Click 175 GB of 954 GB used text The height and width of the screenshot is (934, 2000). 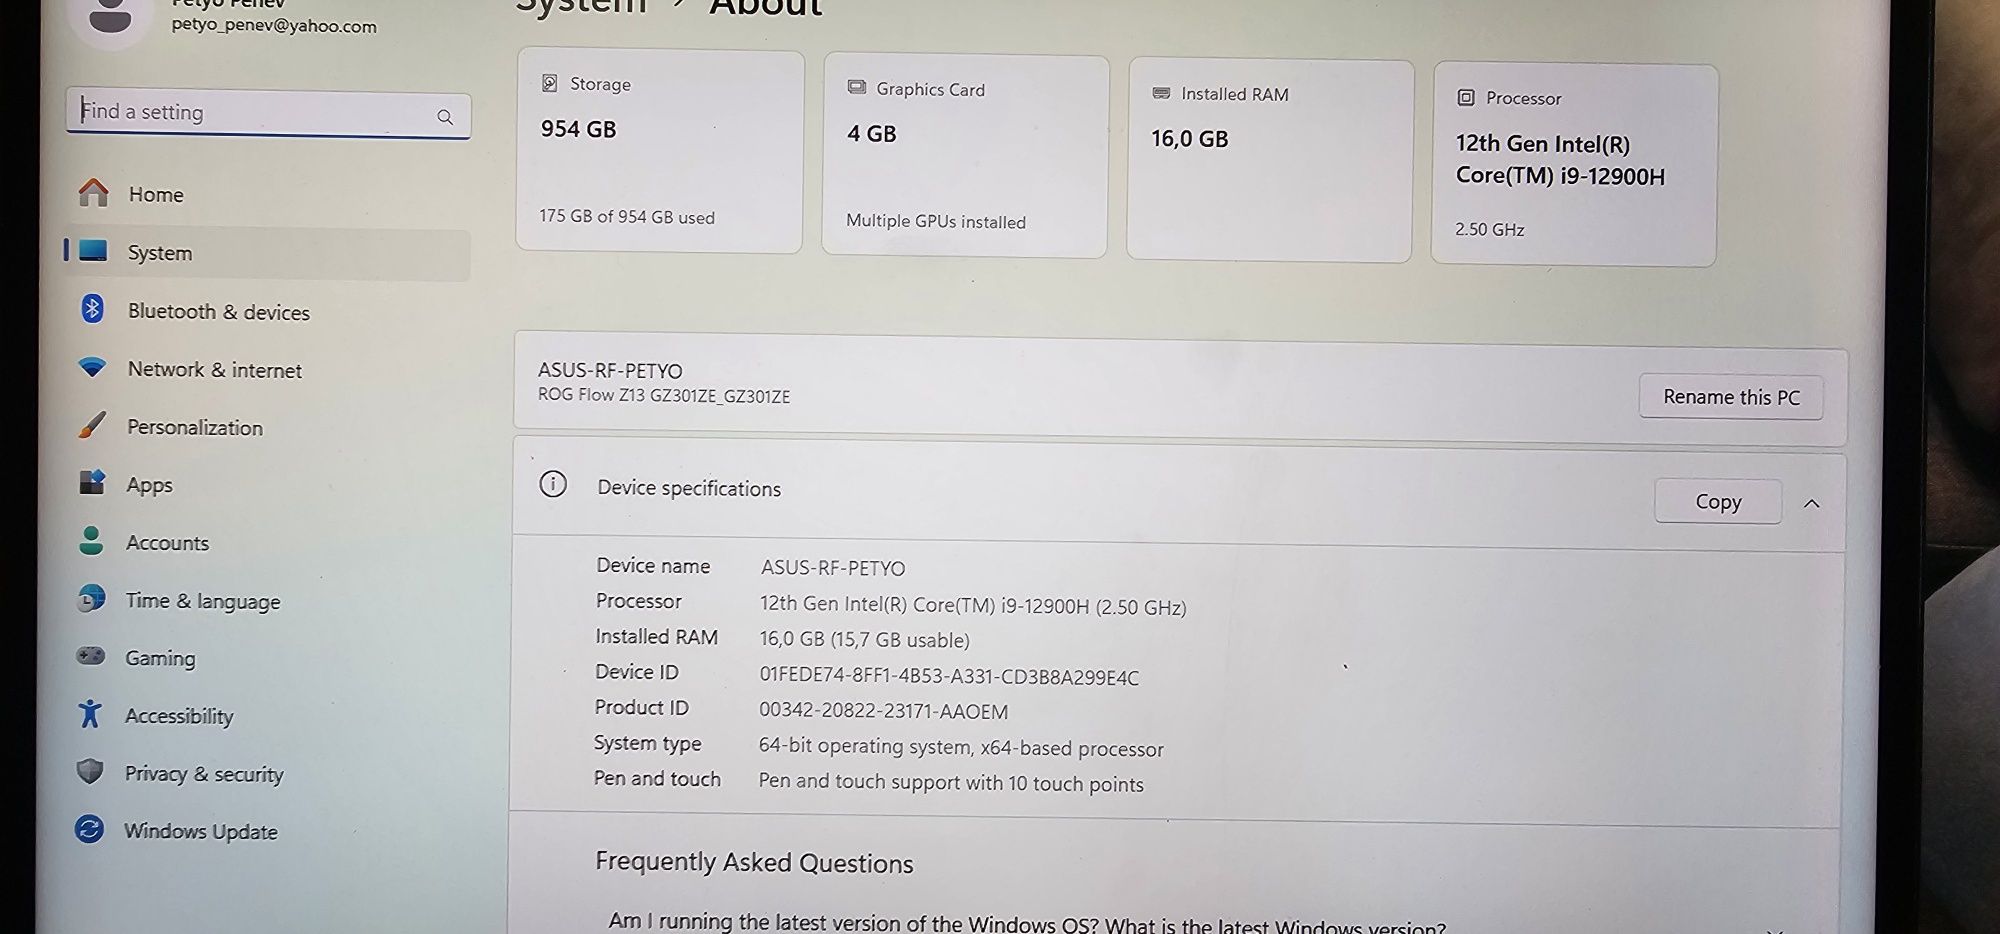pyautogui.click(x=627, y=216)
